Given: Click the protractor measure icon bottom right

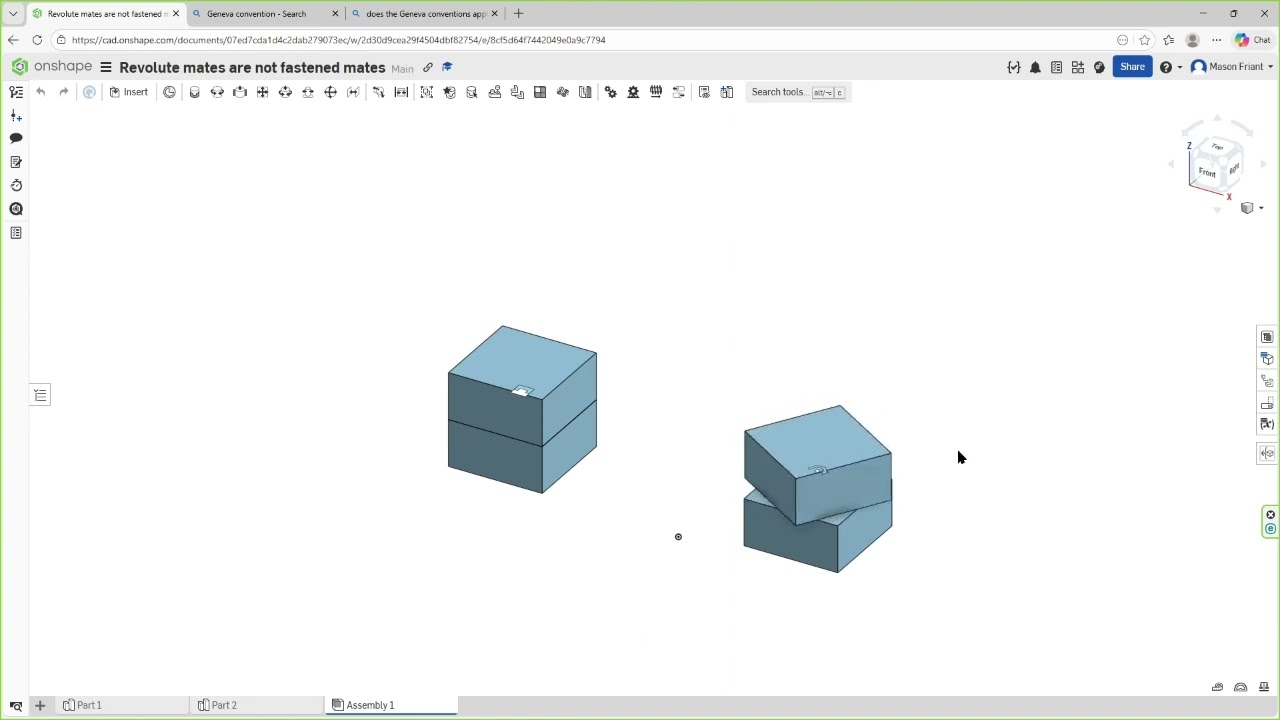Looking at the screenshot, I should (1240, 687).
